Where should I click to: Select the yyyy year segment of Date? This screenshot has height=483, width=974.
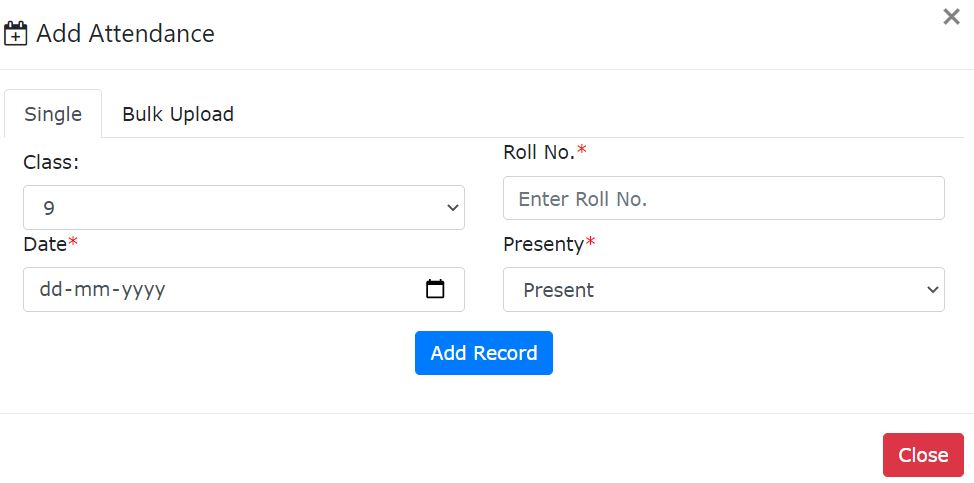click(140, 290)
